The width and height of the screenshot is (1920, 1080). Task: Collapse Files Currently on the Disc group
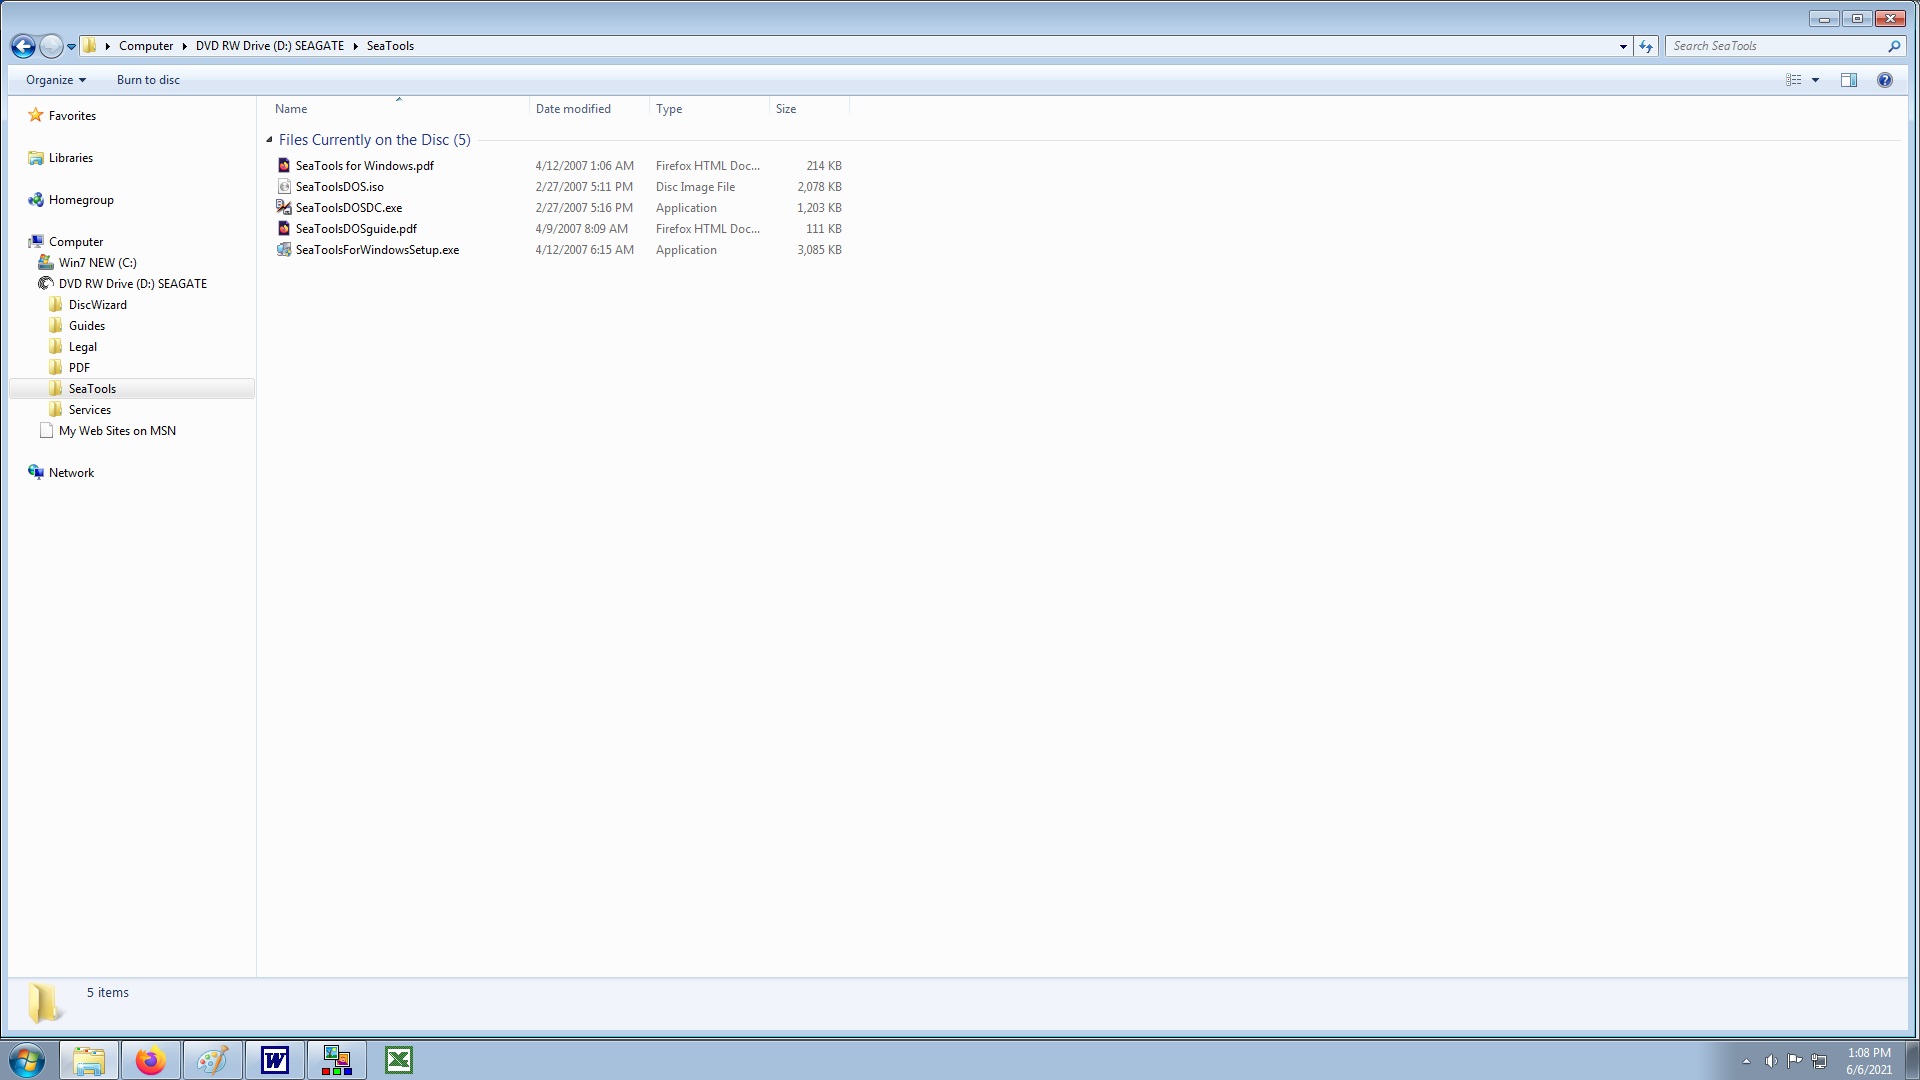269,140
